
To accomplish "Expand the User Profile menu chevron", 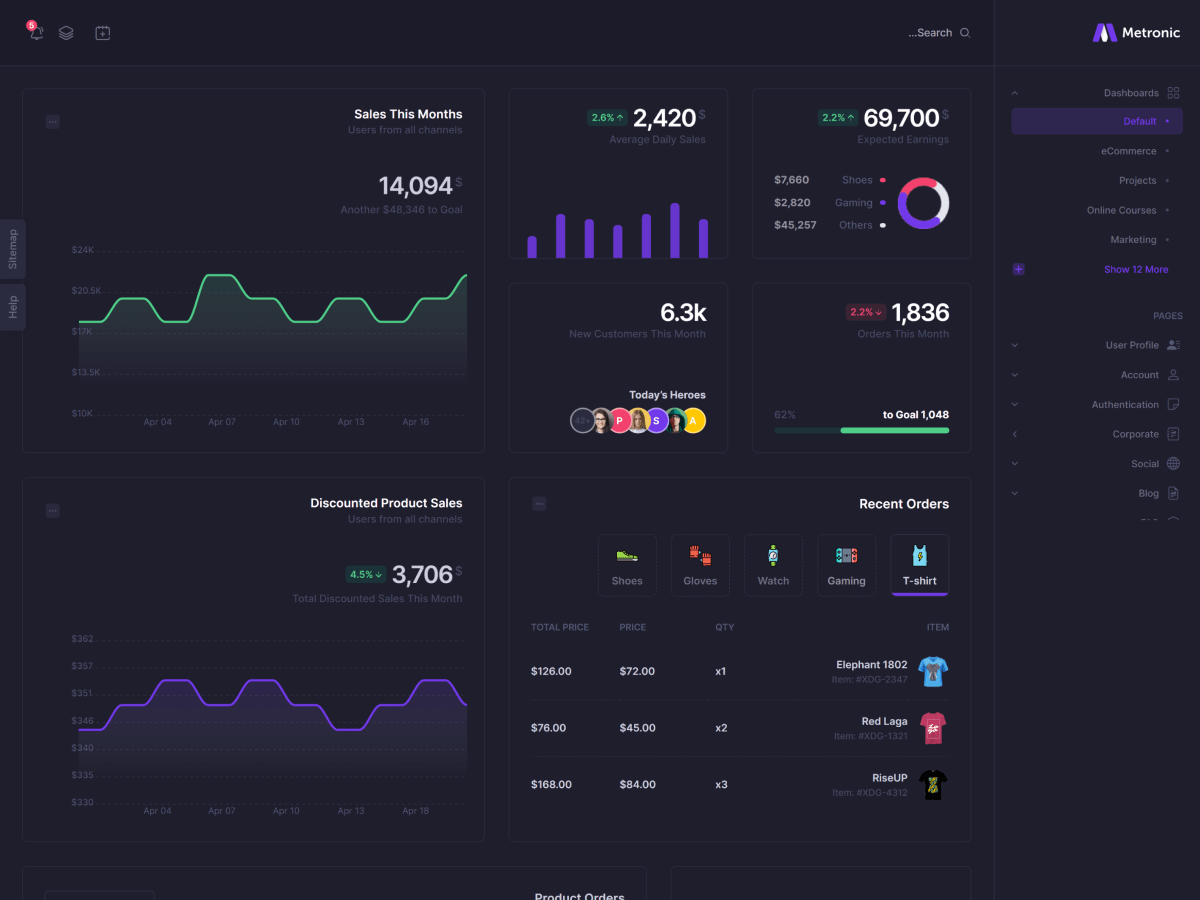I will tap(1015, 345).
